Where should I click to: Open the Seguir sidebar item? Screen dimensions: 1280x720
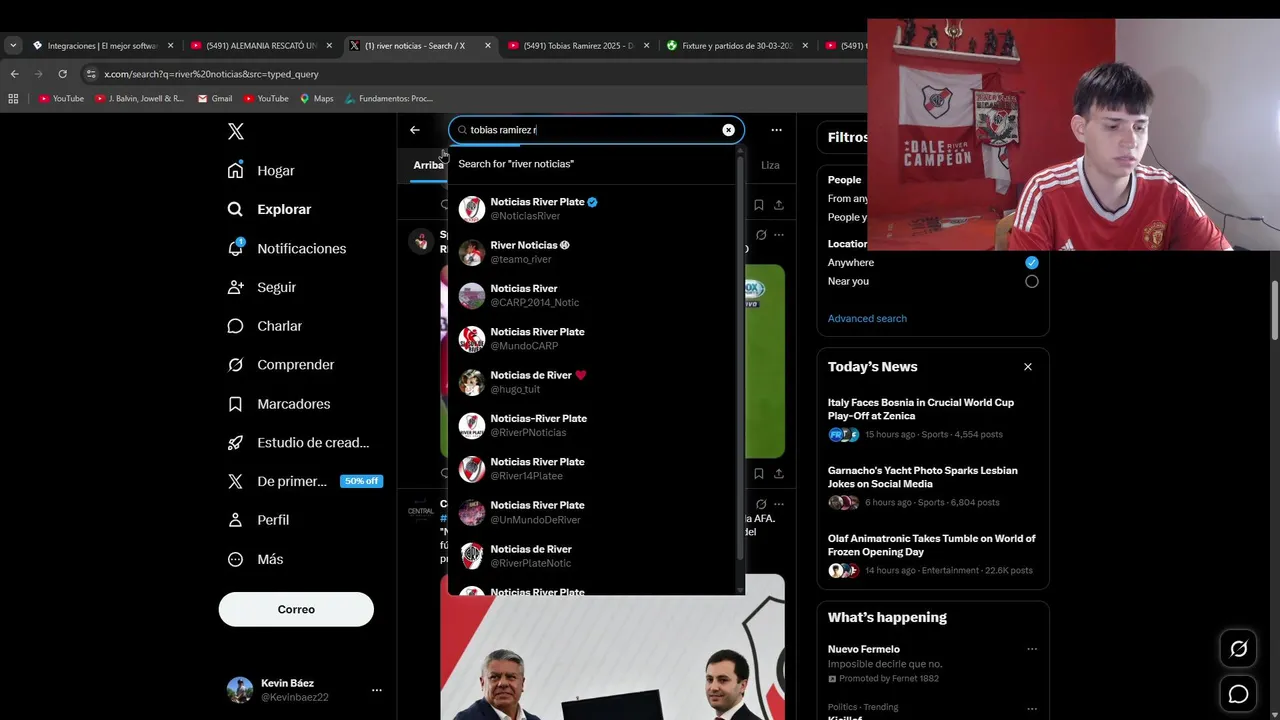[261, 288]
